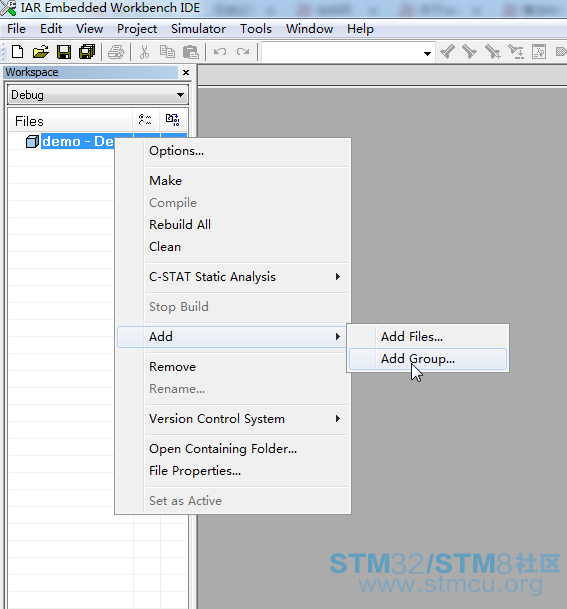Screen dimensions: 567x609
Task: Select the demo - Debug project row
Action: point(77,141)
